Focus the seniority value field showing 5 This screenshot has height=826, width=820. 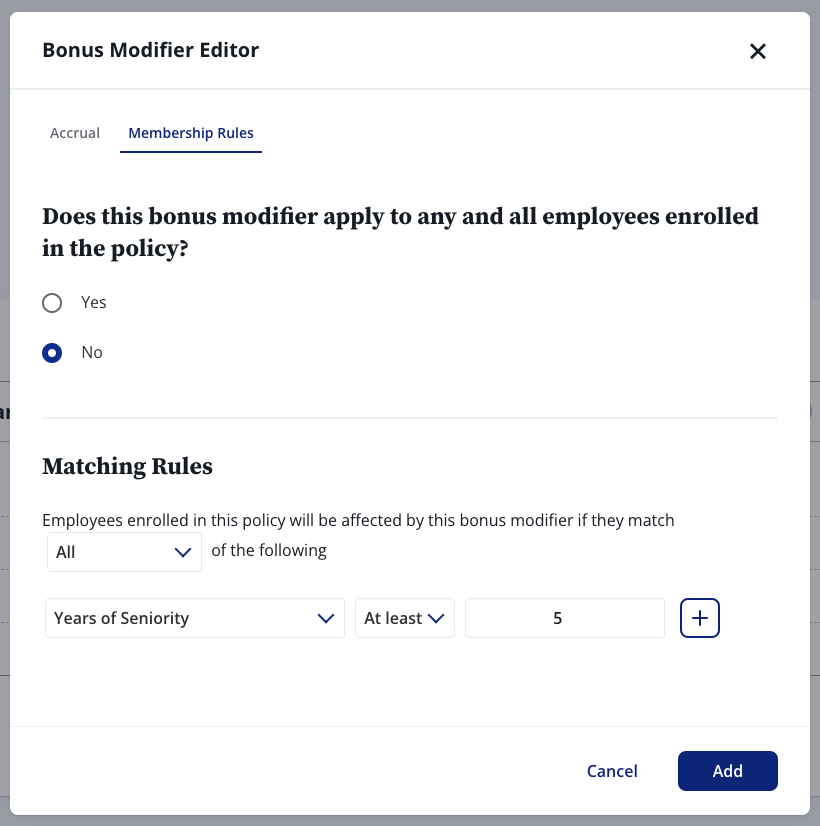(565, 618)
